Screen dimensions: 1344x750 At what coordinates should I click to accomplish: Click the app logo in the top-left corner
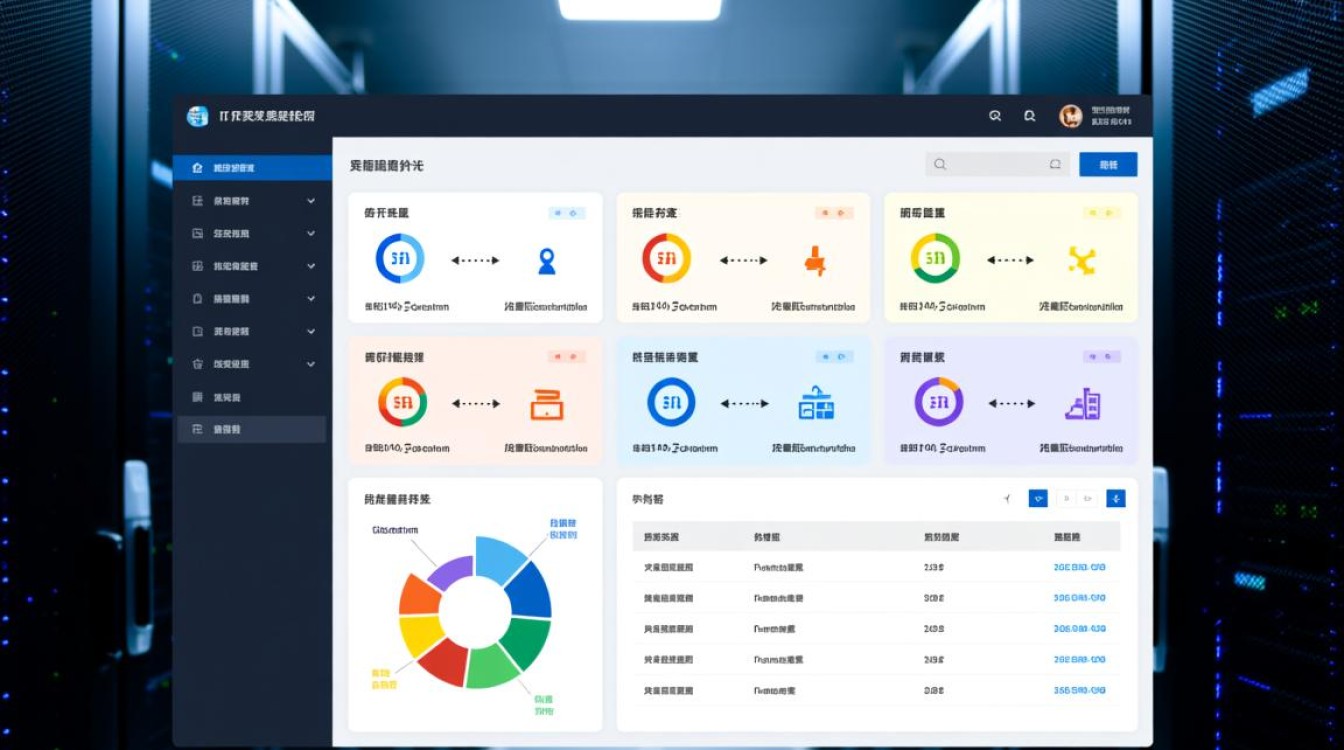(197, 116)
